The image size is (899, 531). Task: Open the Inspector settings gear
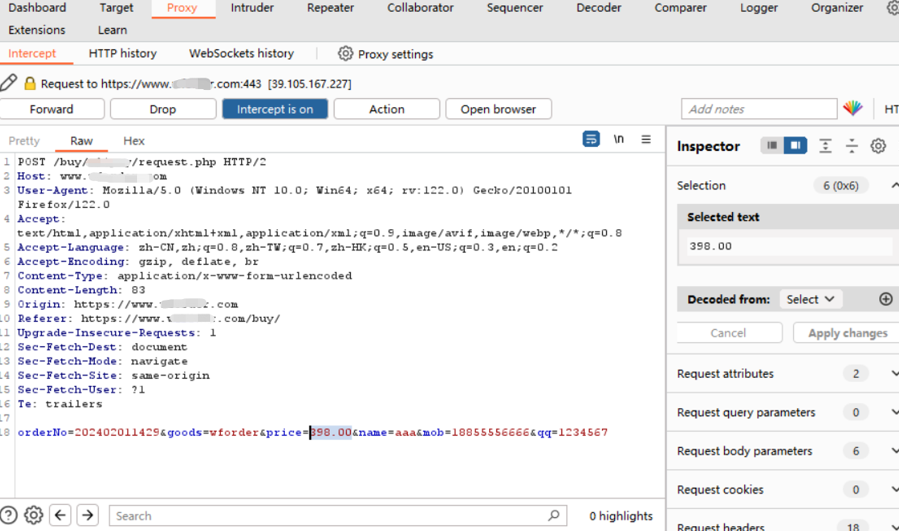tap(878, 146)
